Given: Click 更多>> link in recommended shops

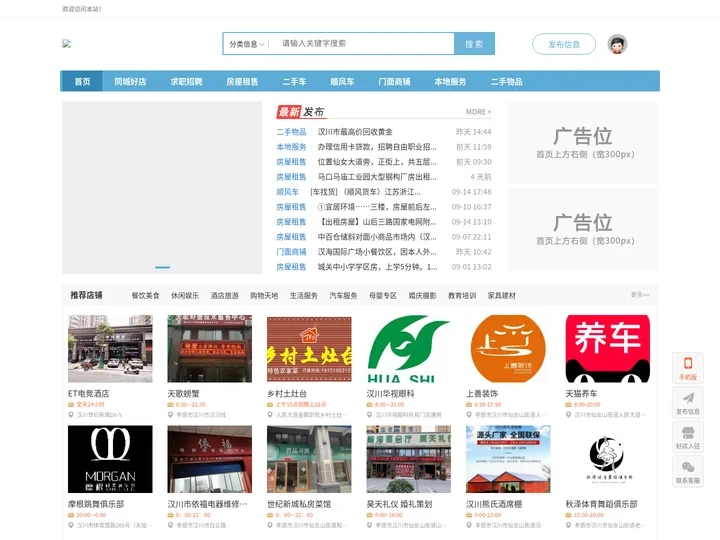Looking at the screenshot, I should tap(640, 294).
